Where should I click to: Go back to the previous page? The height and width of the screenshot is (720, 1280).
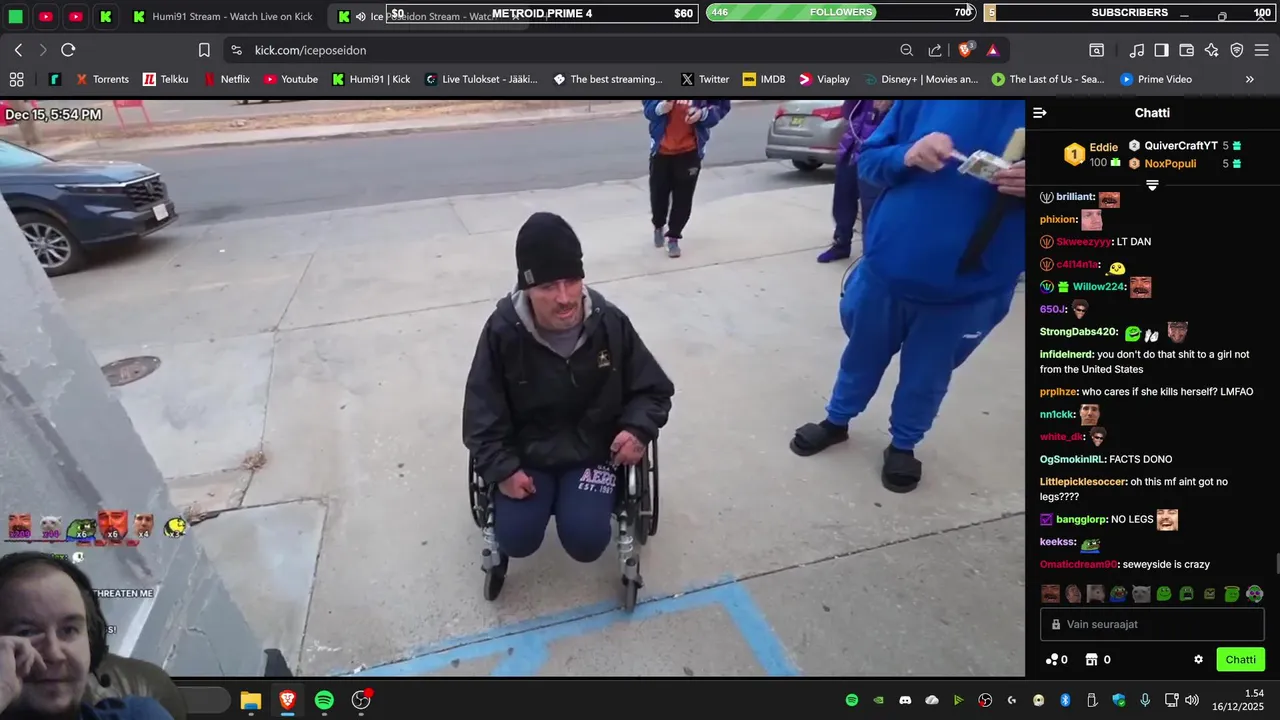tap(18, 50)
